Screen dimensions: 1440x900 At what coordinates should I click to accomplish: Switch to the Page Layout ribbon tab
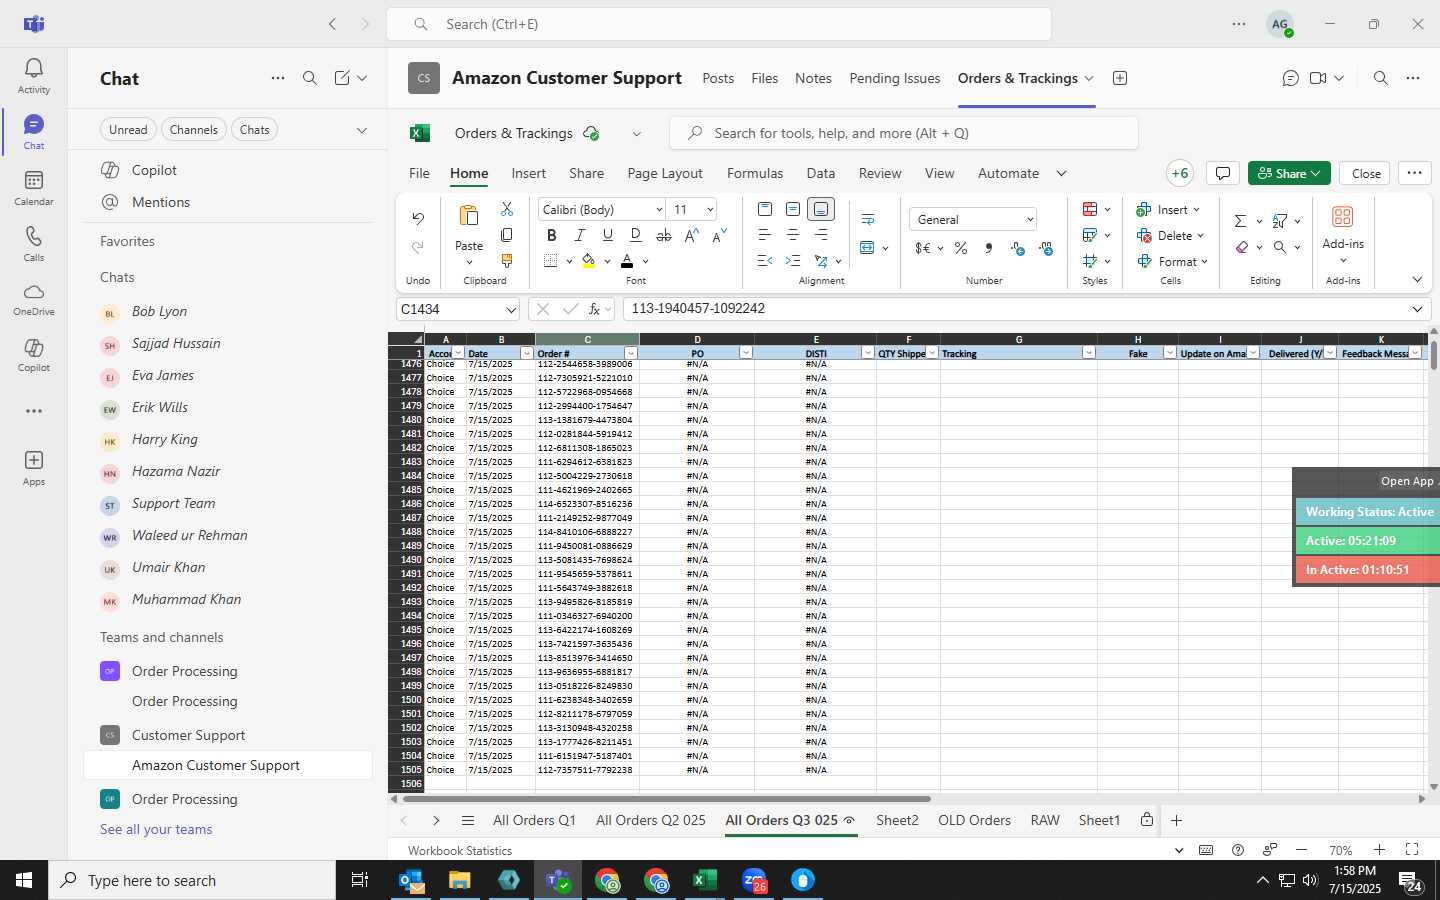pyautogui.click(x=665, y=173)
